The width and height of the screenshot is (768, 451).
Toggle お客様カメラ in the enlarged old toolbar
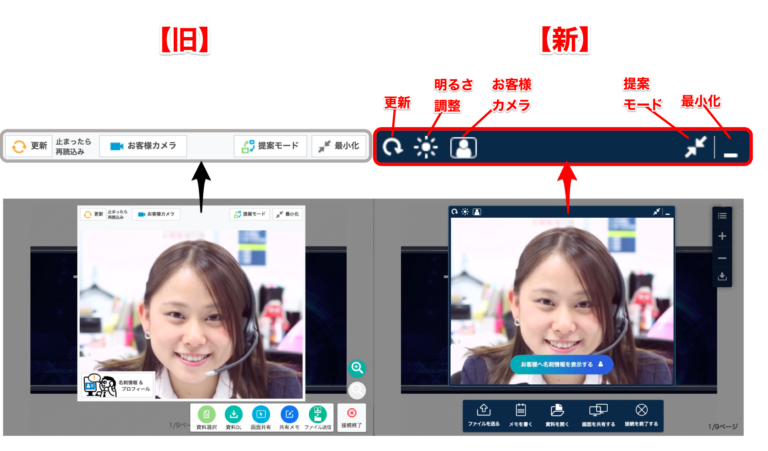pyautogui.click(x=143, y=146)
